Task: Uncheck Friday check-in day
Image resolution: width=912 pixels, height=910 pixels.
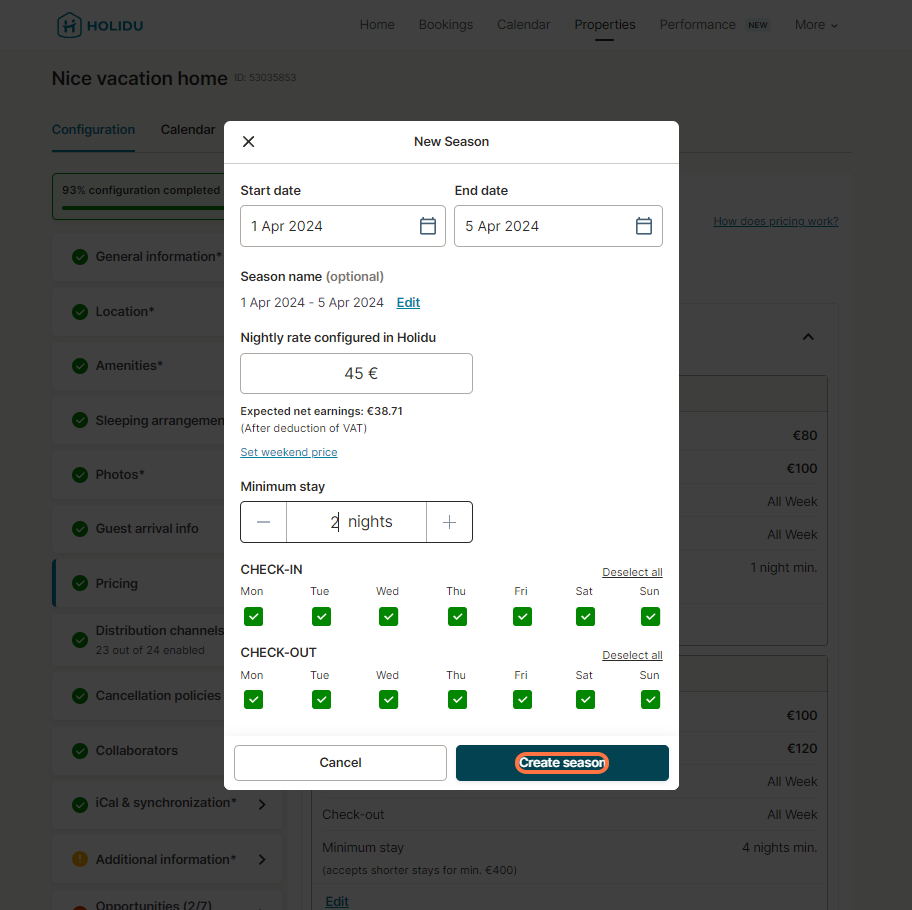Action: (522, 617)
